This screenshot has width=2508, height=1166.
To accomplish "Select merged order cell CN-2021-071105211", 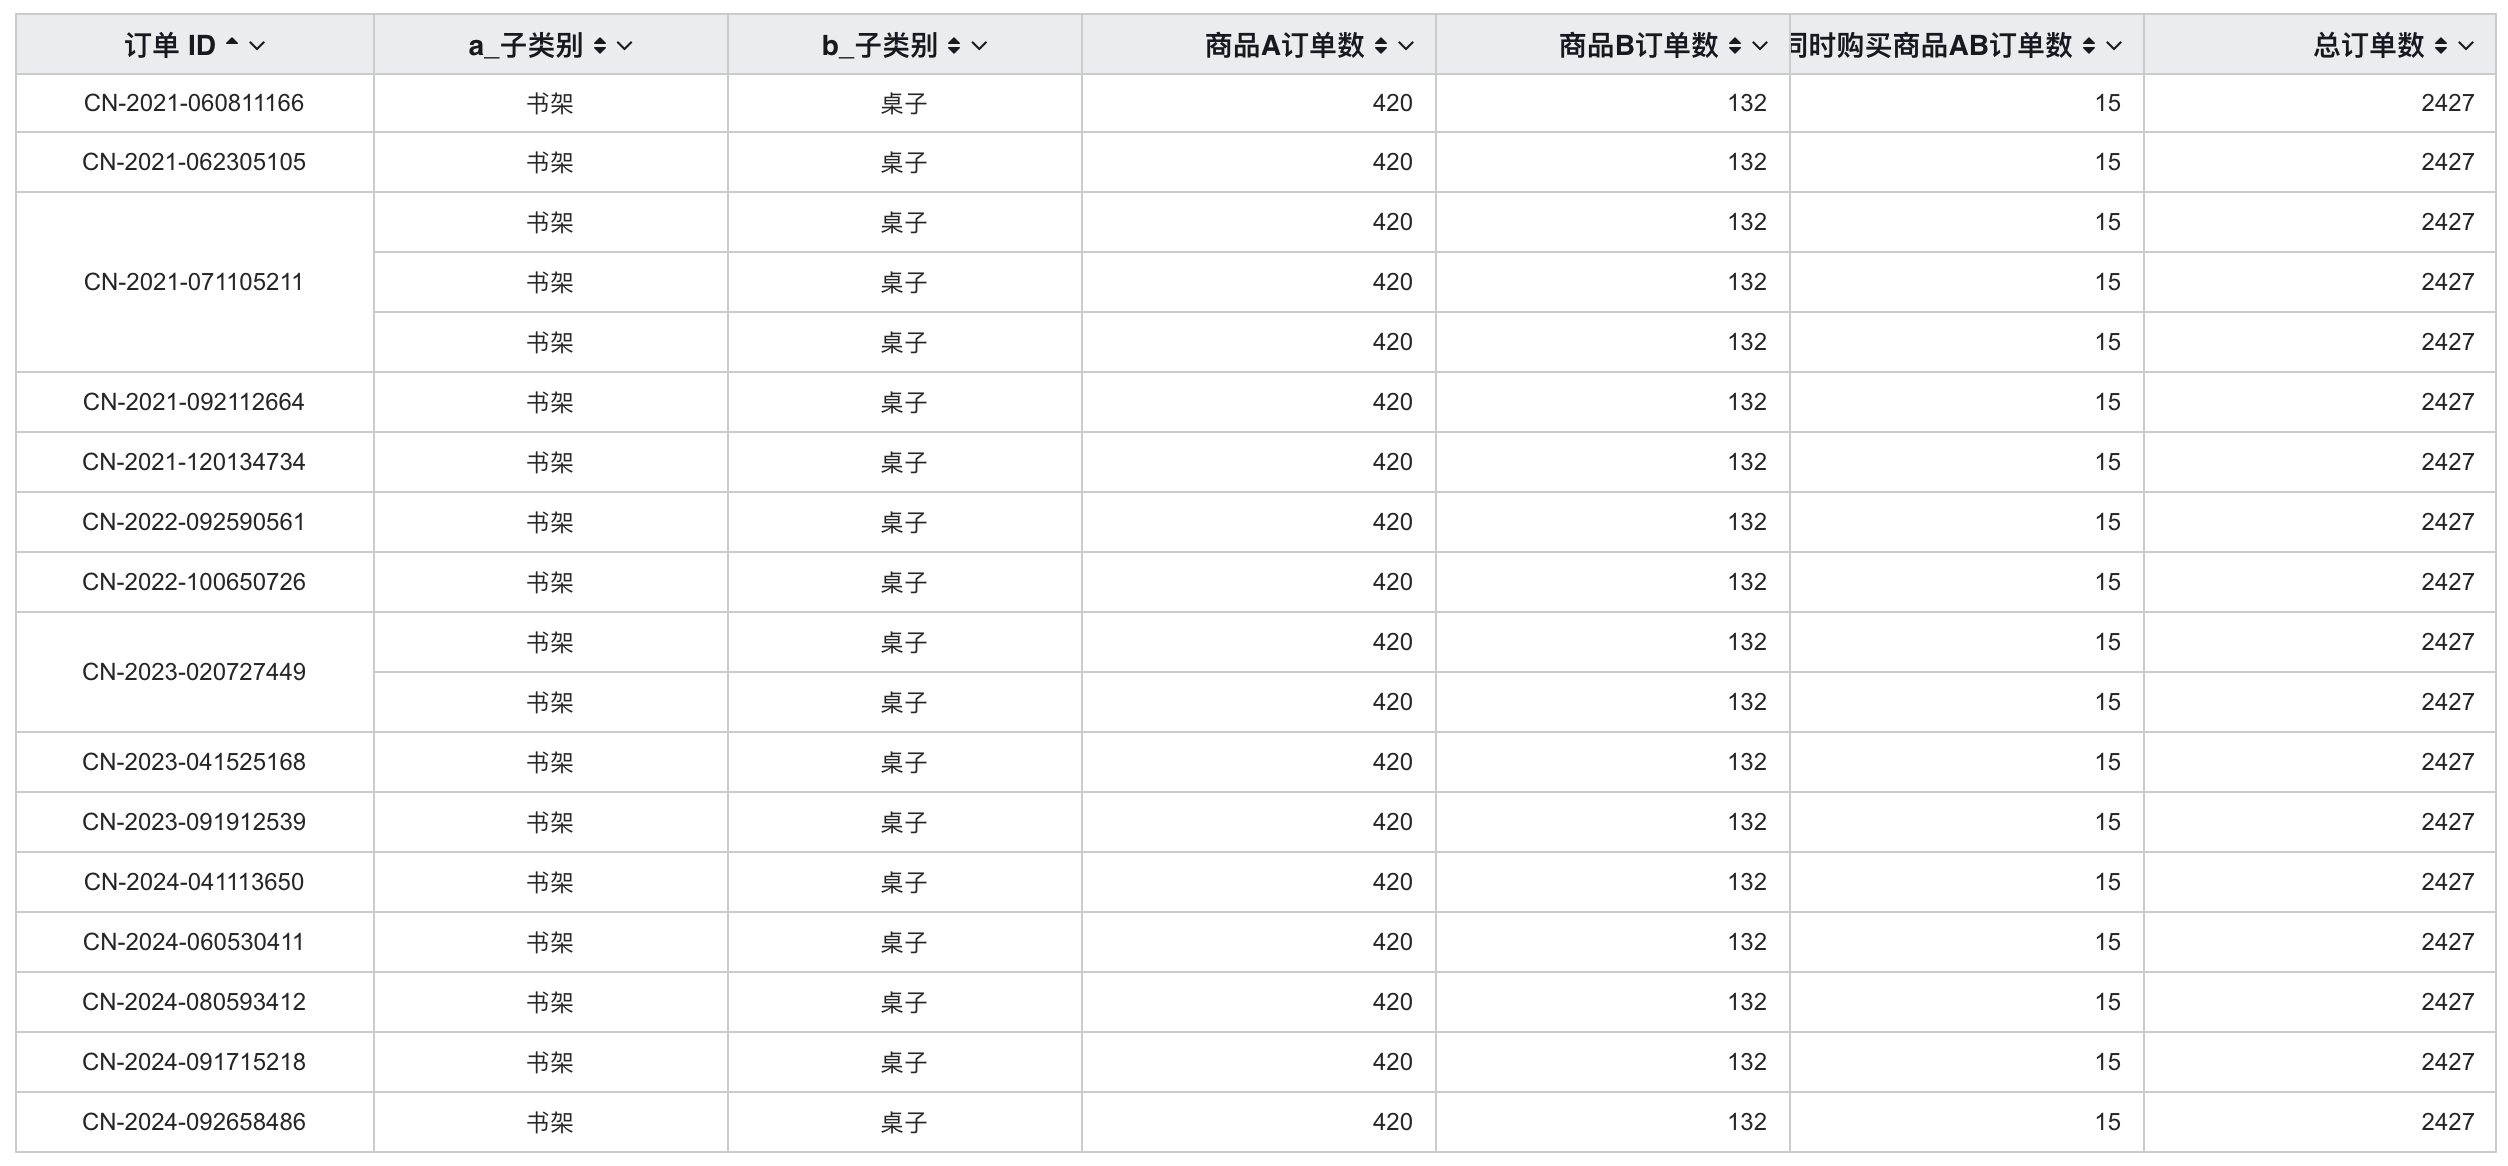I will 194,282.
